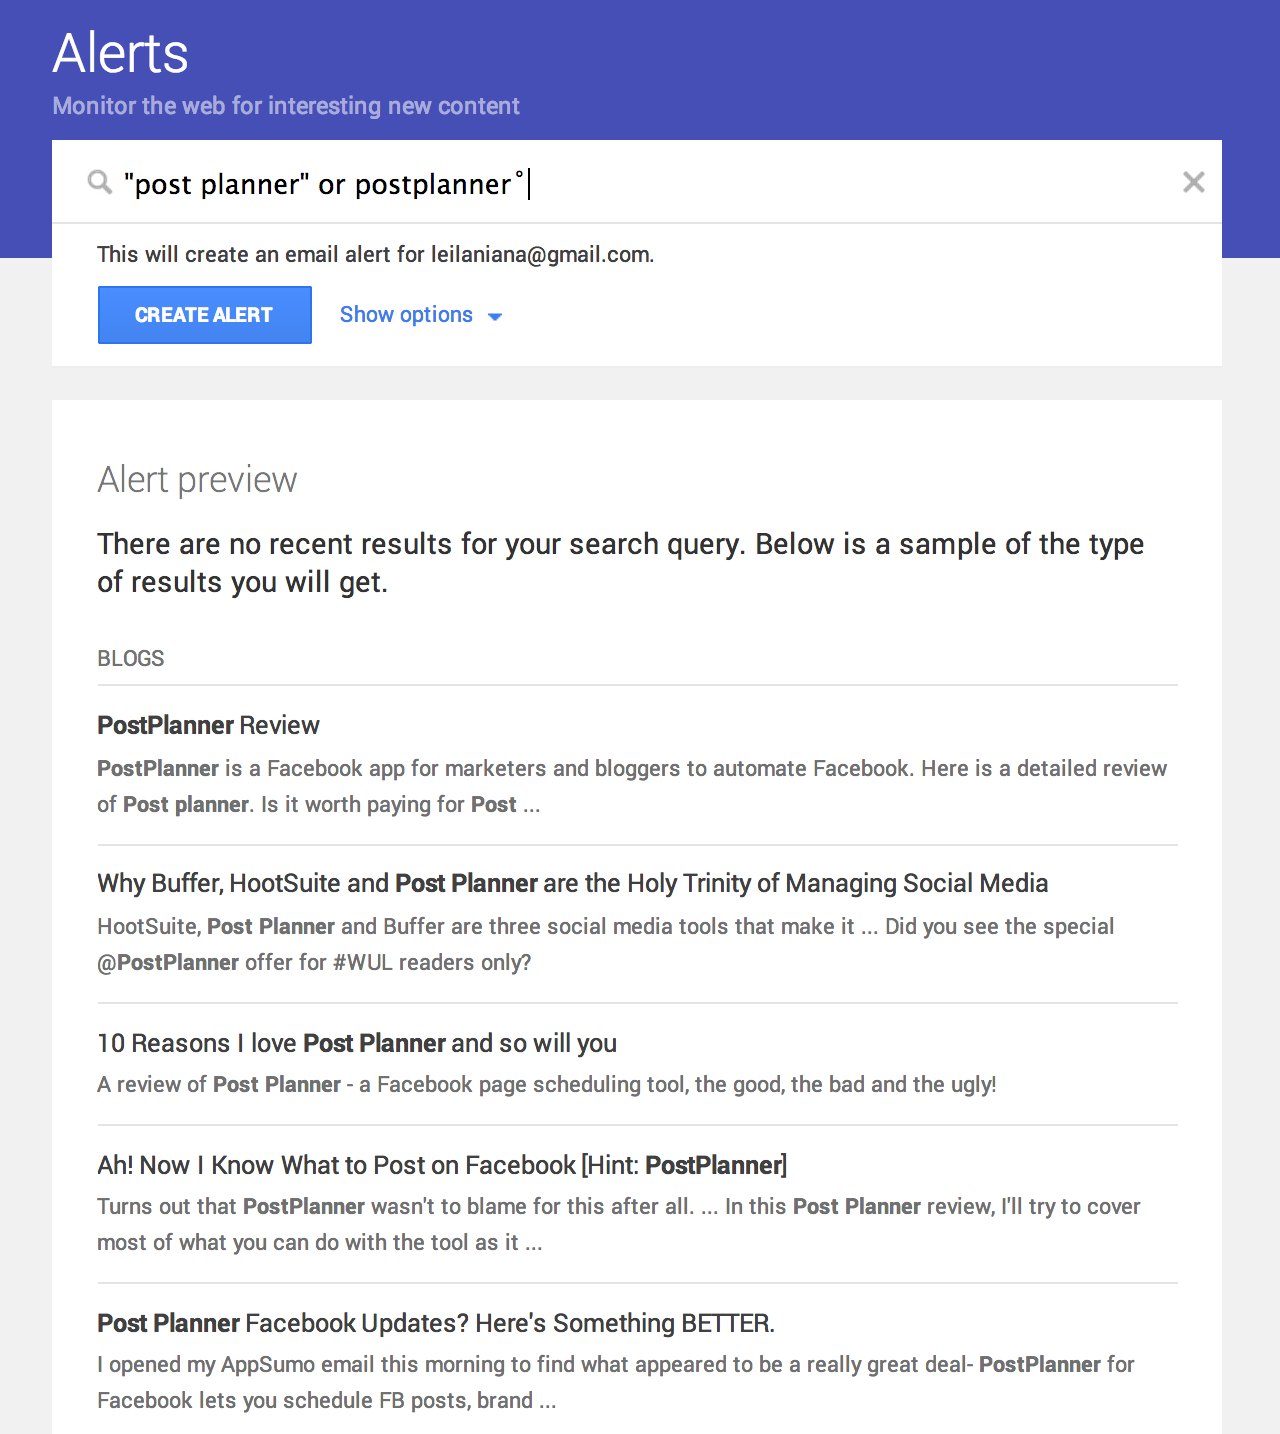Image resolution: width=1280 pixels, height=1434 pixels.
Task: Open "10 Reasons I love Post Planner and so will you"
Action: tap(356, 1043)
